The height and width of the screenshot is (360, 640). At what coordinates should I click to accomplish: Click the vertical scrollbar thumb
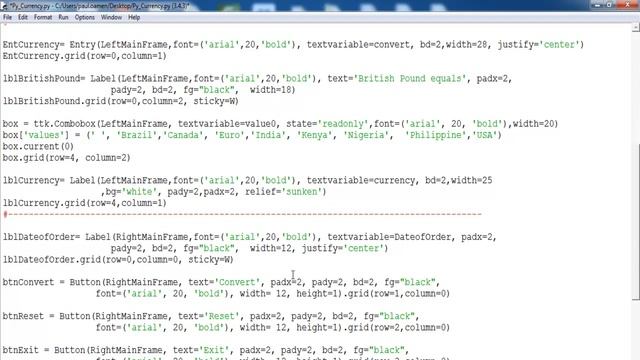(x=636, y=222)
